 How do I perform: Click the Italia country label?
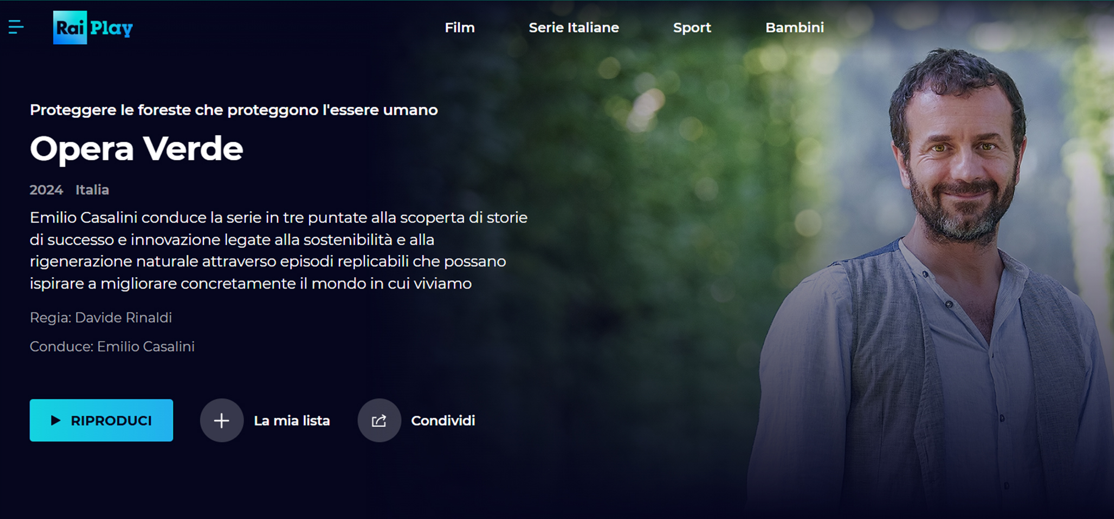pyautogui.click(x=92, y=190)
